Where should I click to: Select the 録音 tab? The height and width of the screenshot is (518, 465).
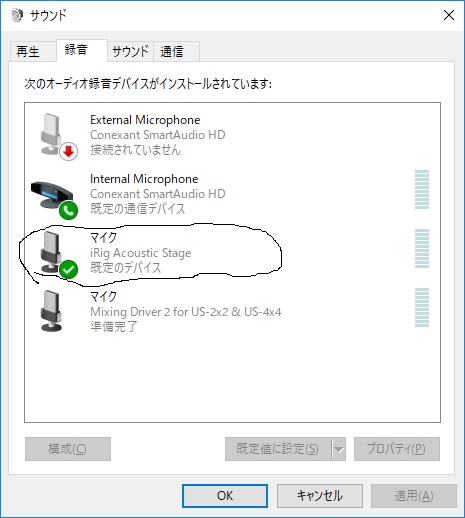[x=82, y=50]
